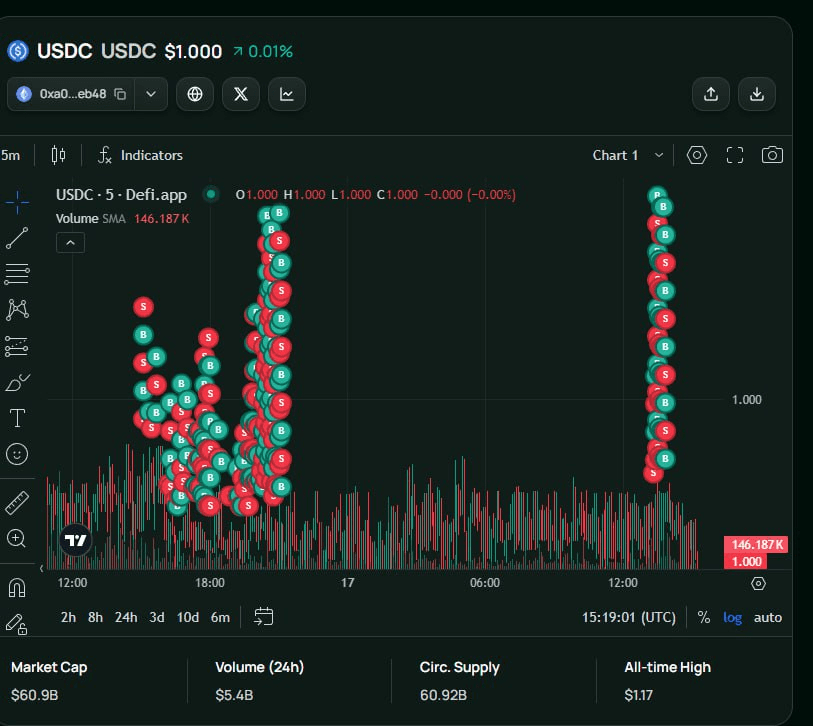Viewport: 813px width, 726px height.
Task: Toggle percent scale mode
Action: point(704,617)
